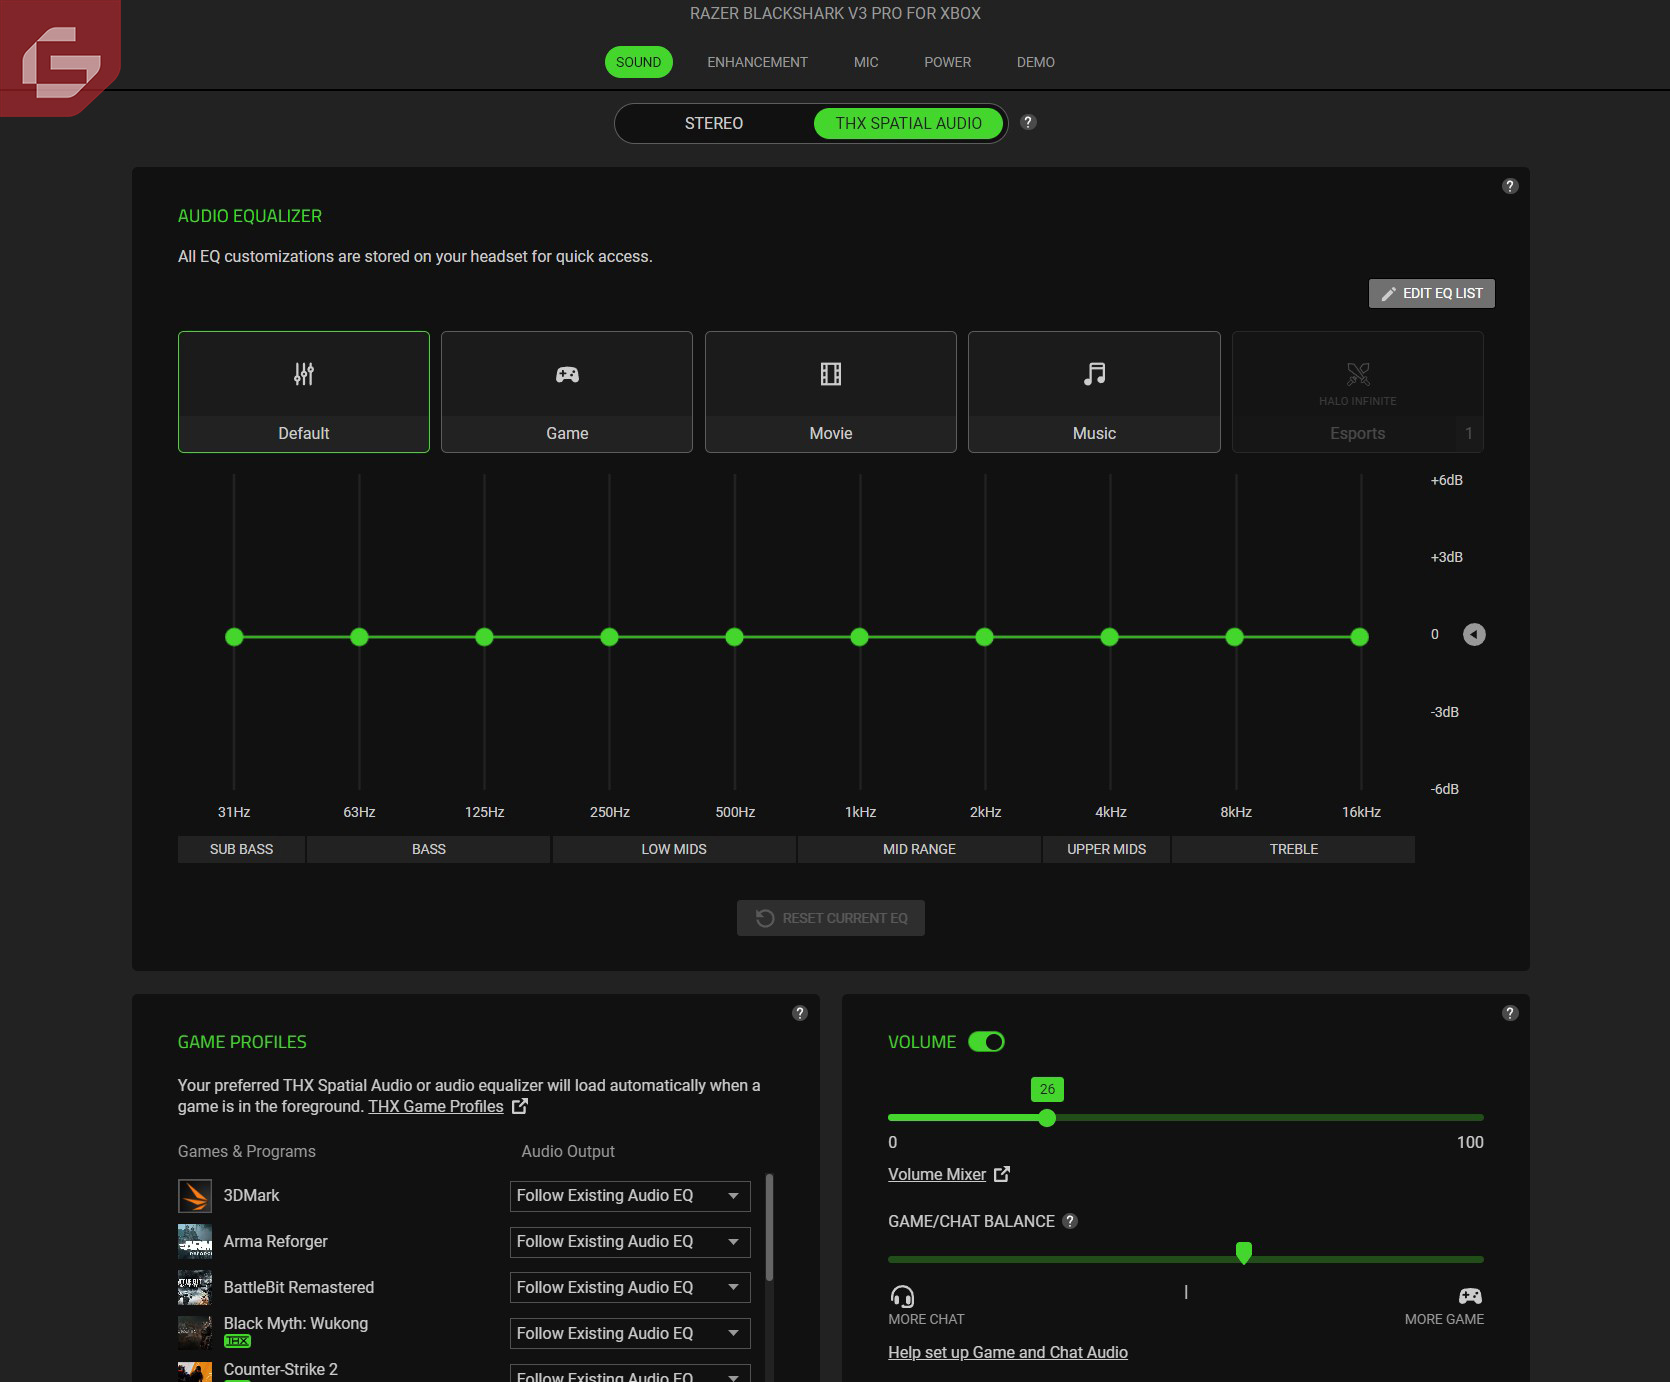Image resolution: width=1670 pixels, height=1382 pixels.
Task: Click the 1kHz EQ band handle
Action: tap(860, 637)
